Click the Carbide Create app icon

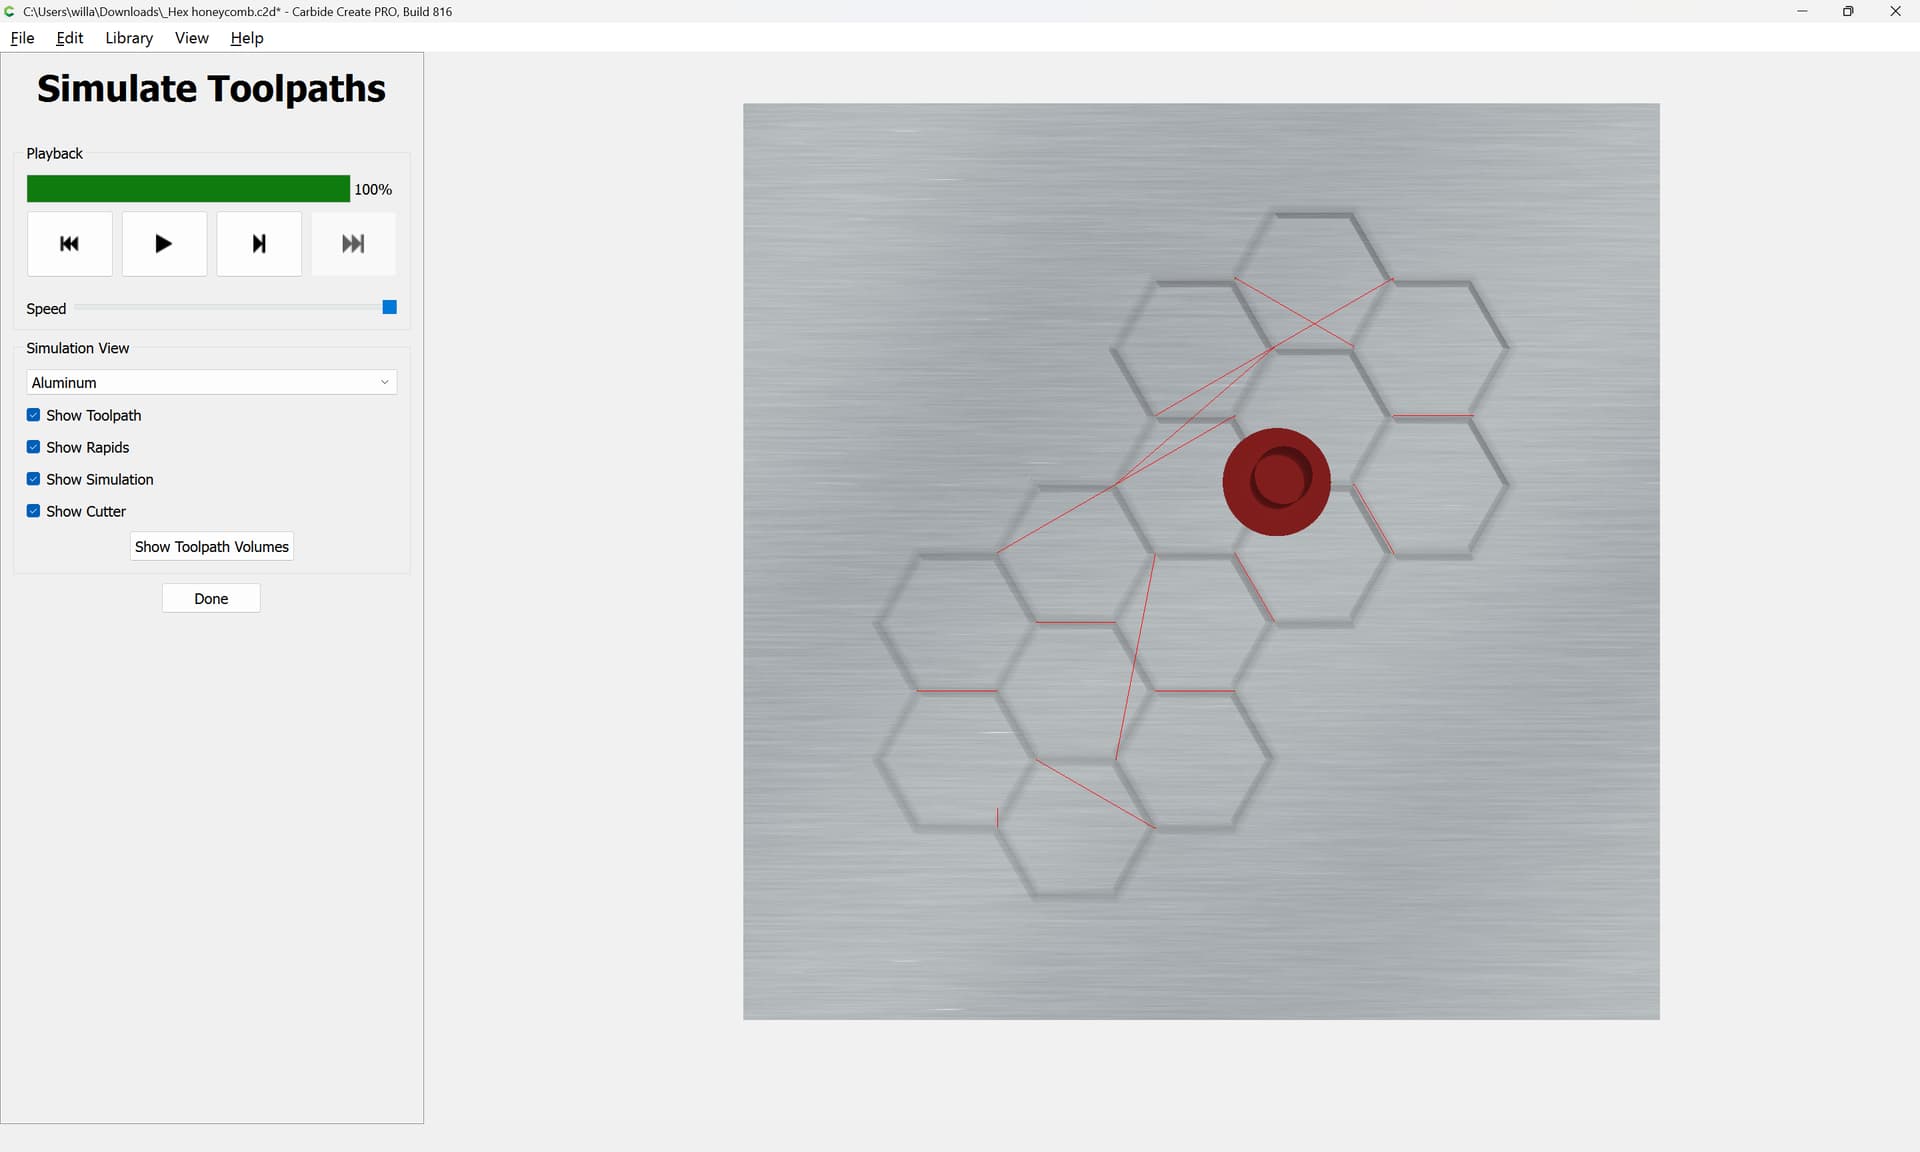tap(10, 11)
